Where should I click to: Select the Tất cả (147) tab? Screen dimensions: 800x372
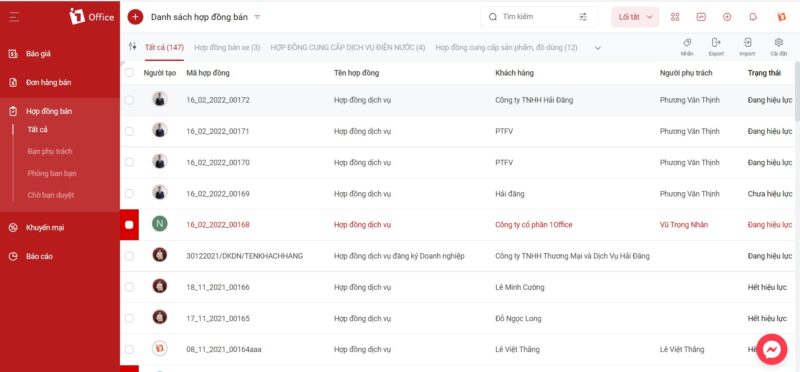pos(164,47)
